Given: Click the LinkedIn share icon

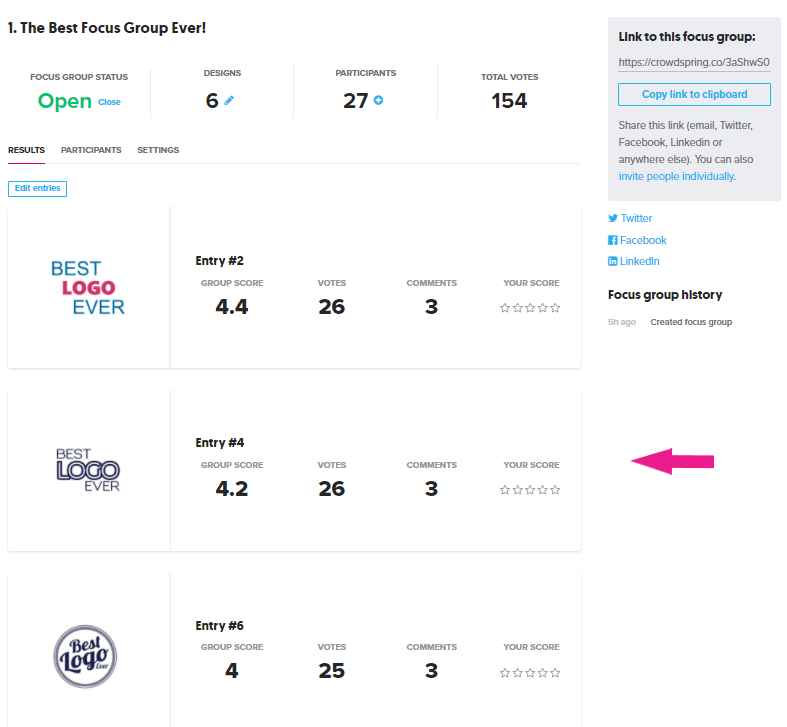Looking at the screenshot, I should click(x=613, y=261).
